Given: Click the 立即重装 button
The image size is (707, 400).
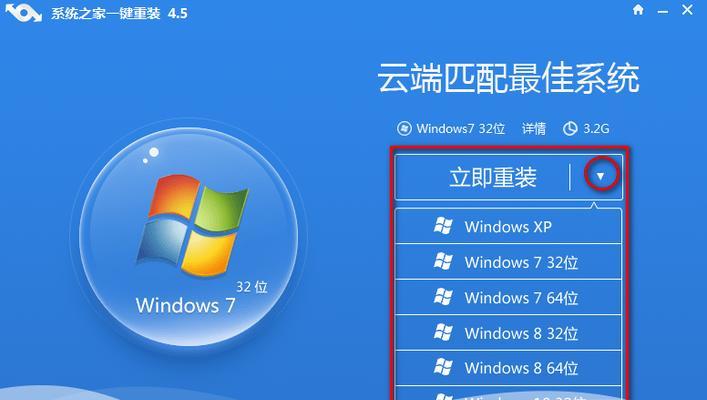Looking at the screenshot, I should tap(493, 177).
